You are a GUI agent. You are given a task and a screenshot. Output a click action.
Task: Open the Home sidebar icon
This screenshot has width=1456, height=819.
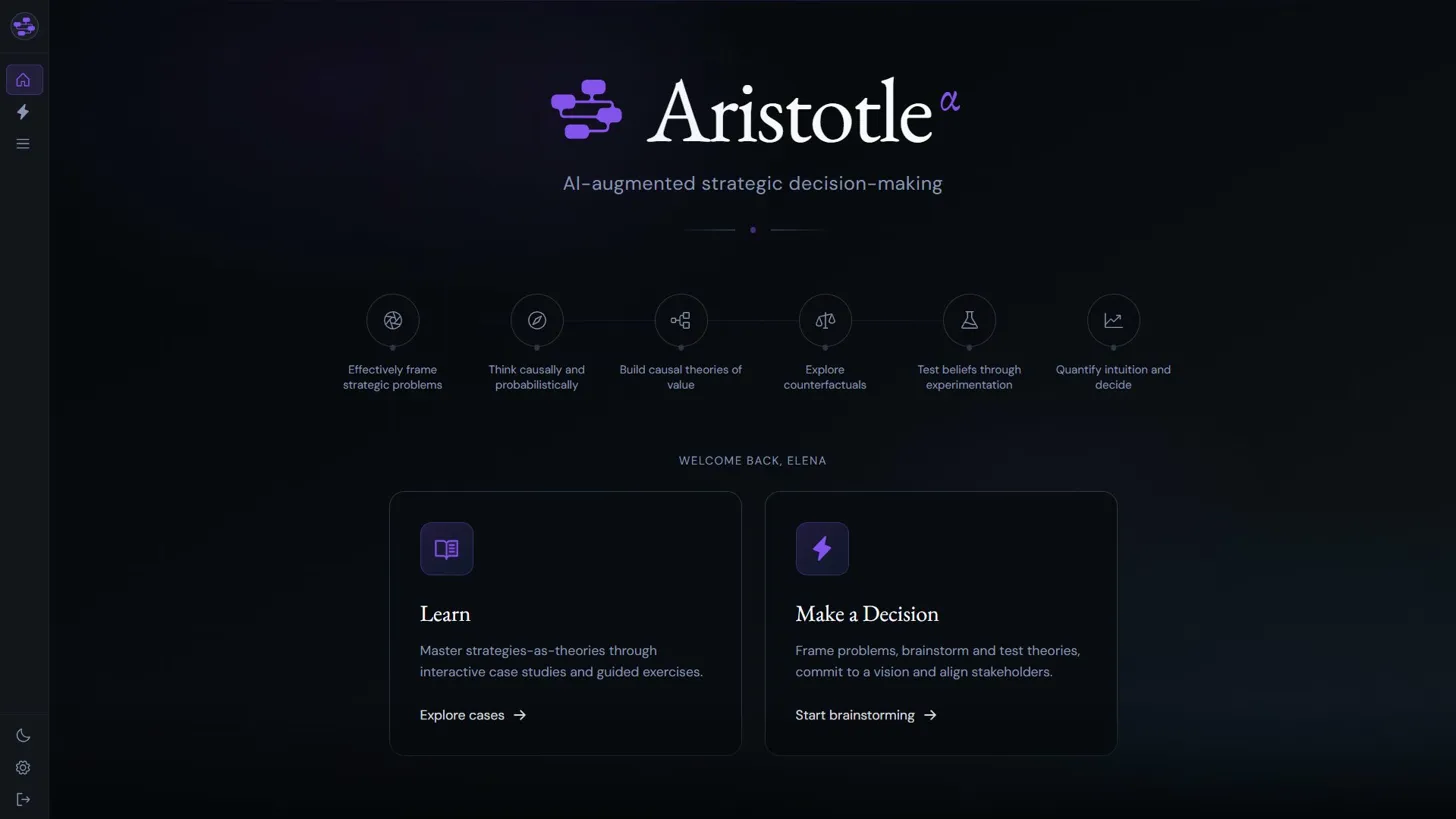pos(24,80)
